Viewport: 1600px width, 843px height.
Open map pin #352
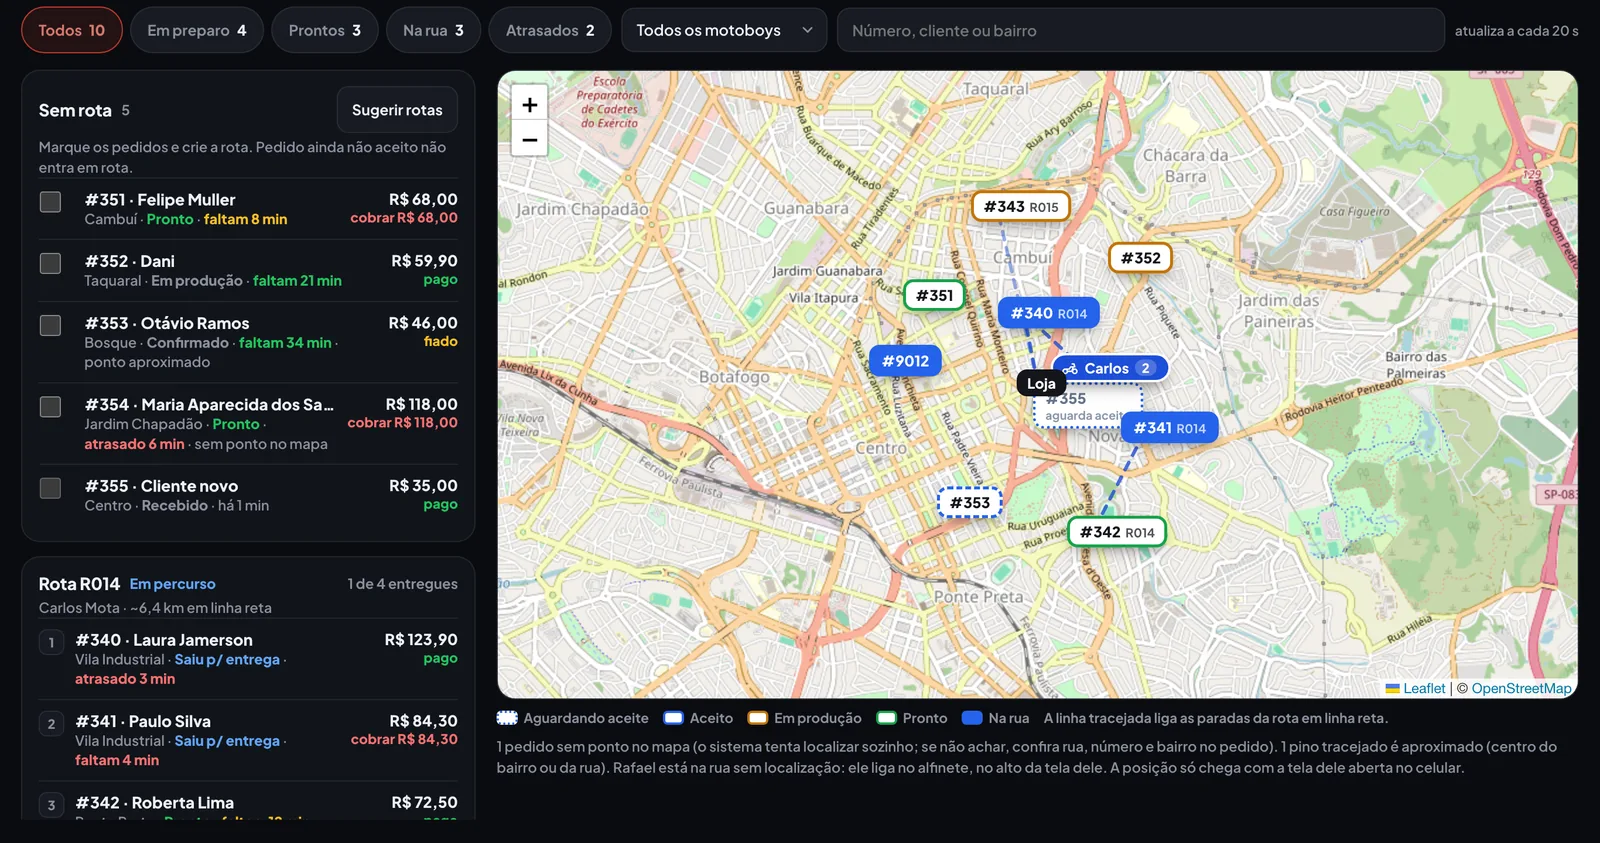point(1140,258)
